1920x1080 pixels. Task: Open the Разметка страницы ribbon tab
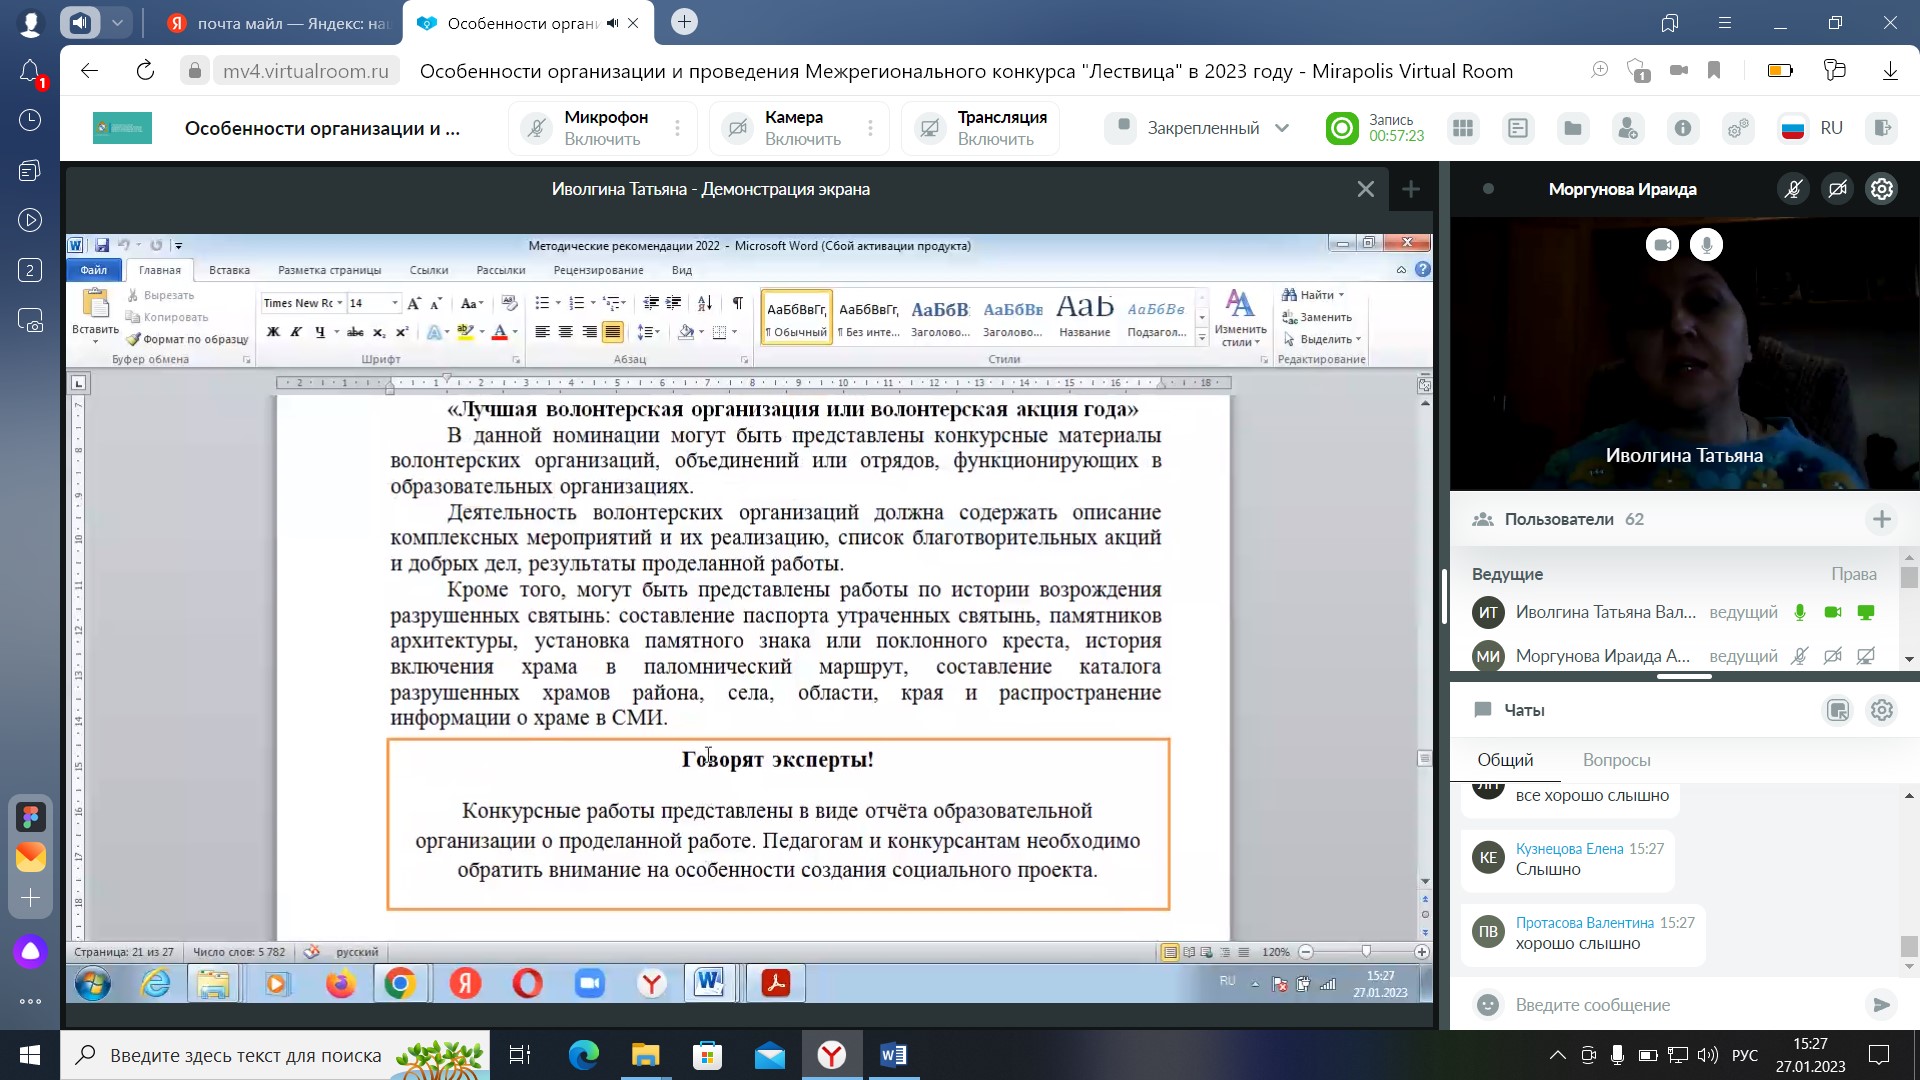[x=329, y=270]
